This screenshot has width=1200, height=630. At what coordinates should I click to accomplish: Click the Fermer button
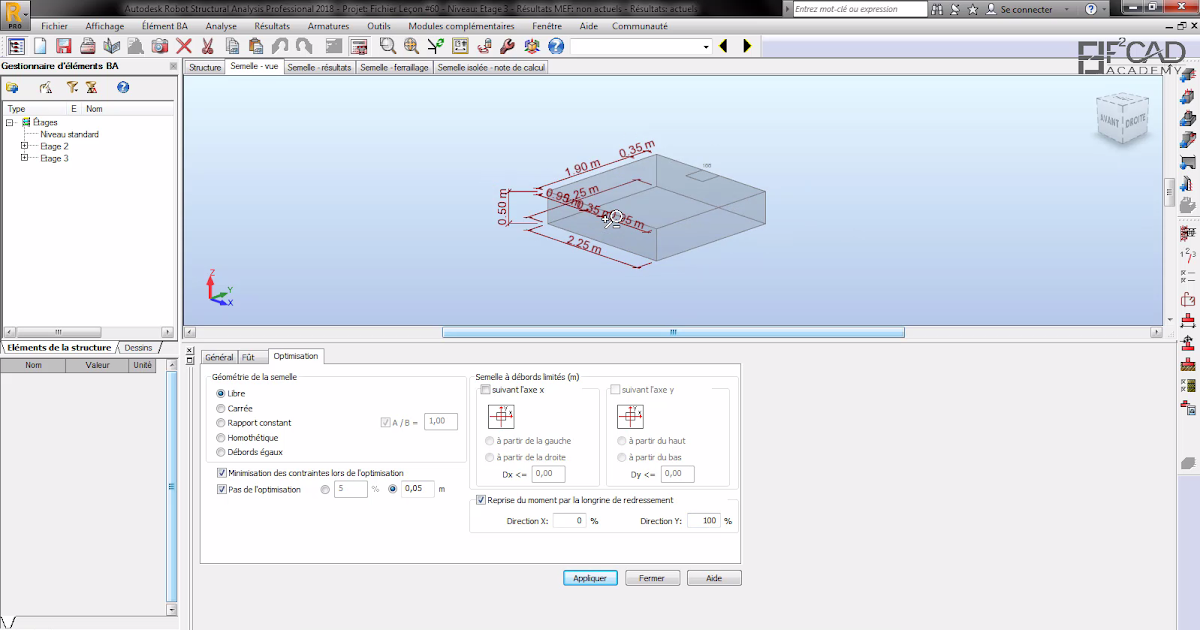[652, 577]
